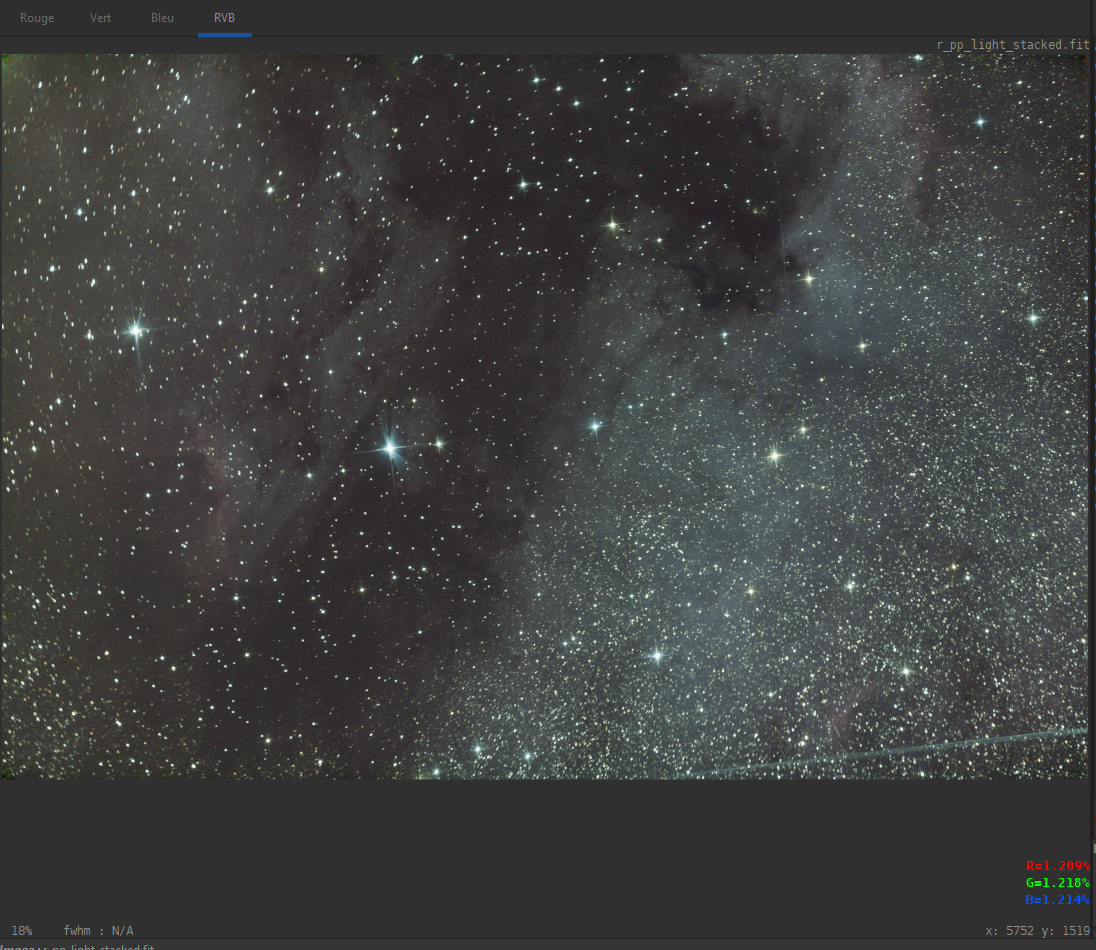Click the r_pp_light_stacked.fit file name label
Screen dimensions: 1096x950
(1013, 45)
